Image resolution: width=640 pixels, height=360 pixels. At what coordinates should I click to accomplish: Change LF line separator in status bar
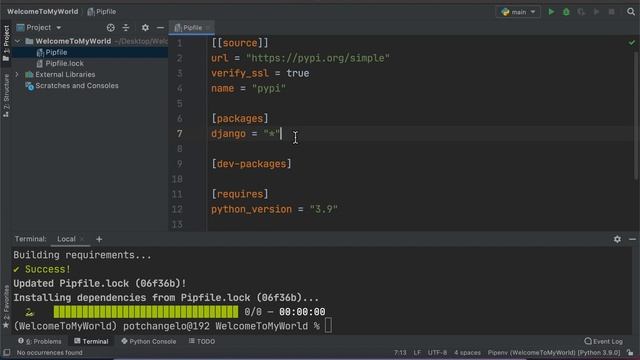(417, 352)
